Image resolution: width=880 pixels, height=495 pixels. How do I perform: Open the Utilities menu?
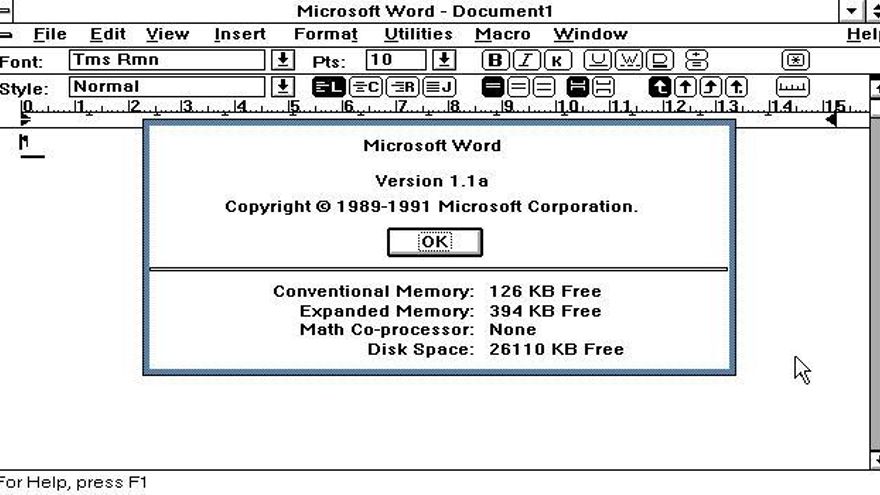[418, 35]
